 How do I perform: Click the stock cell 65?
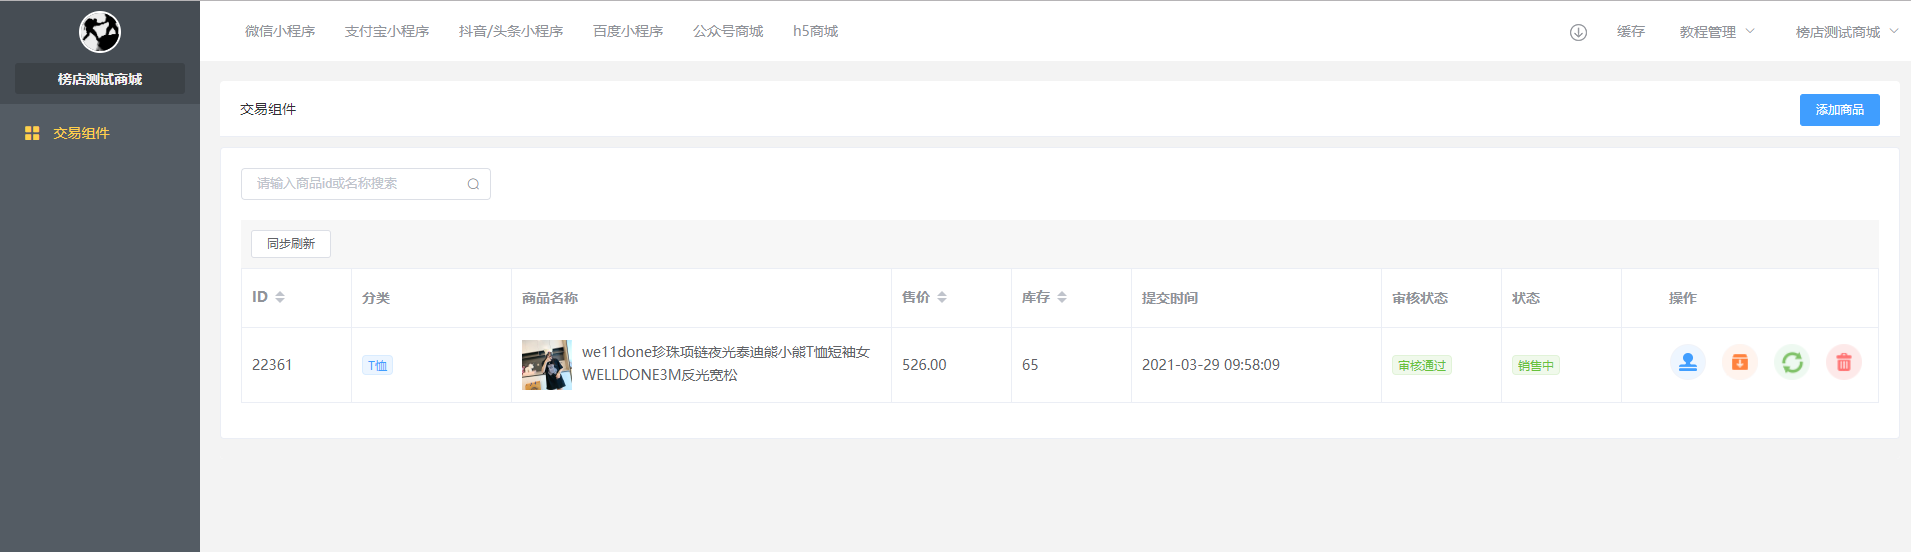(1030, 365)
